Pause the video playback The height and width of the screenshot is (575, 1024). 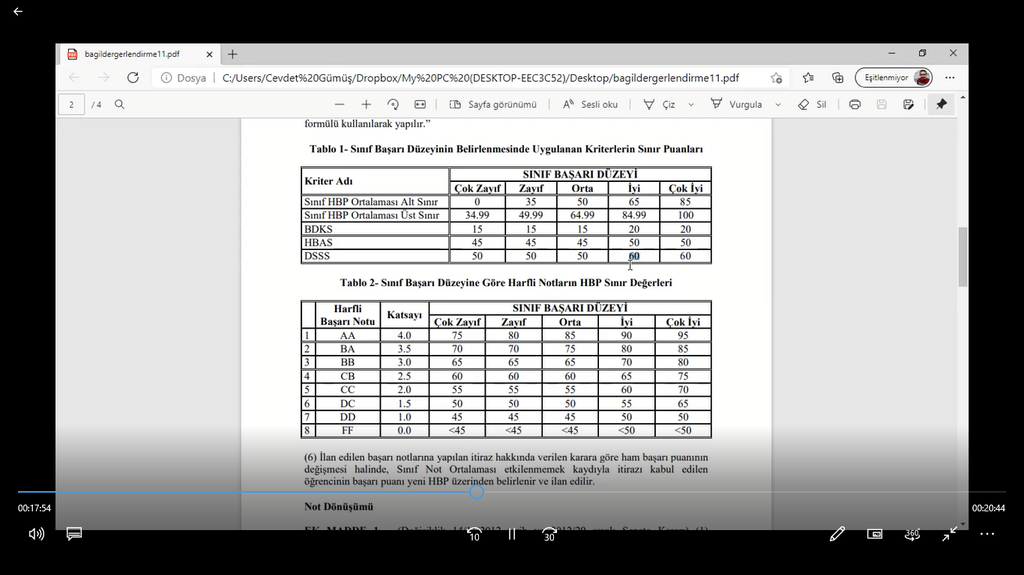(x=512, y=534)
